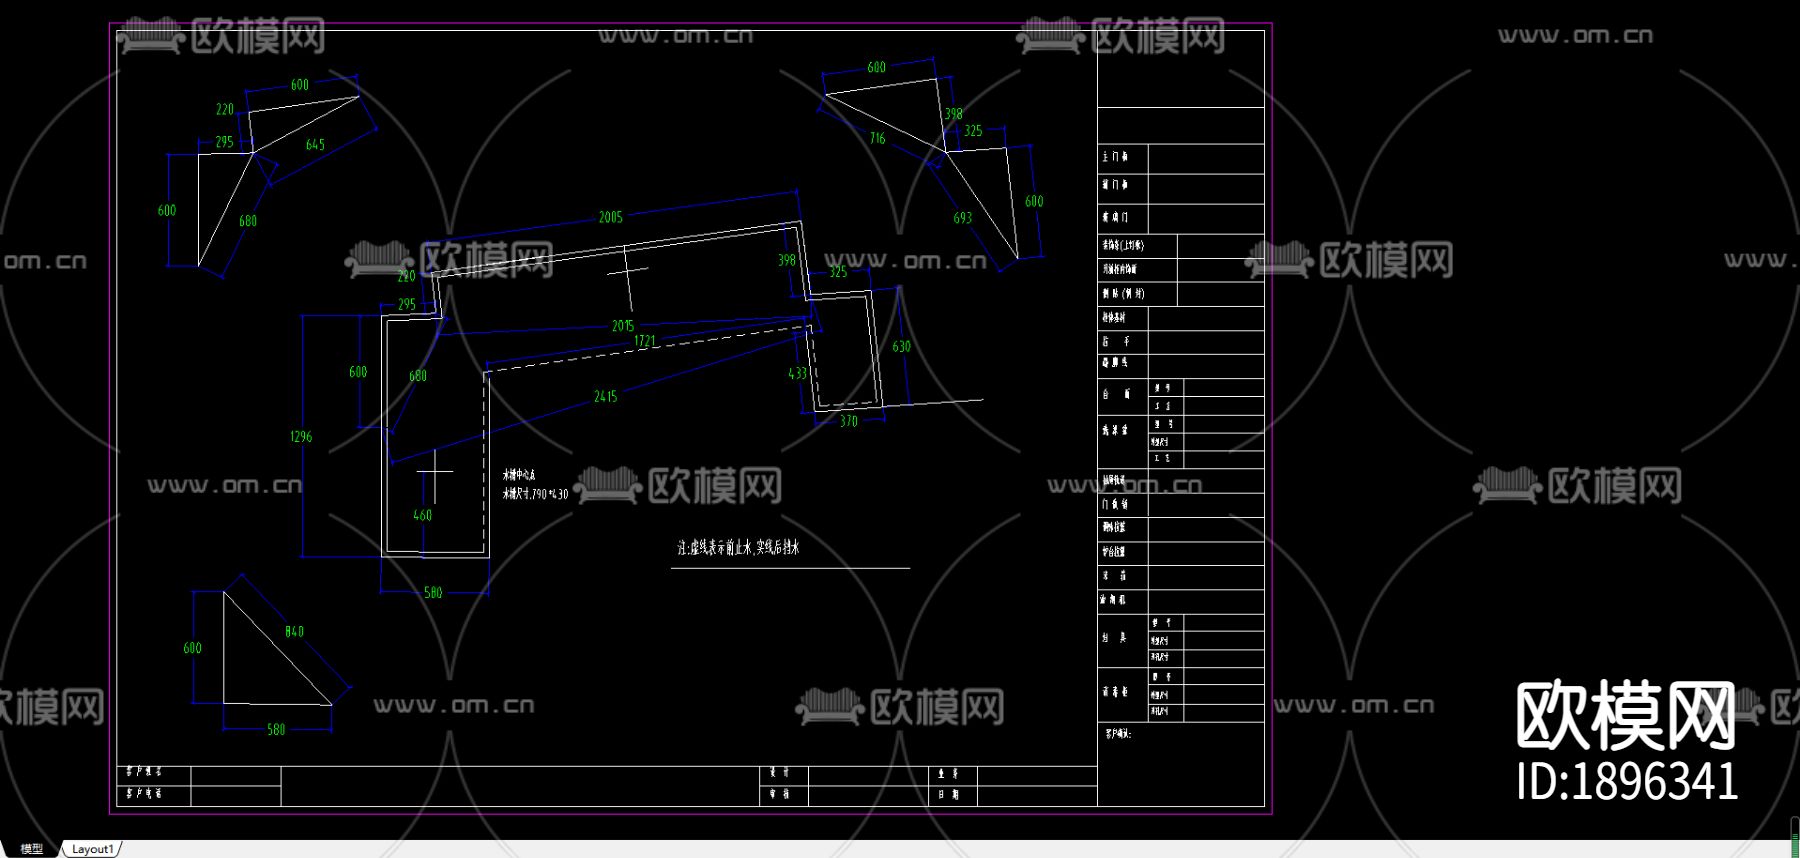Select the 370 dimension label
The width and height of the screenshot is (1800, 858).
point(849,422)
